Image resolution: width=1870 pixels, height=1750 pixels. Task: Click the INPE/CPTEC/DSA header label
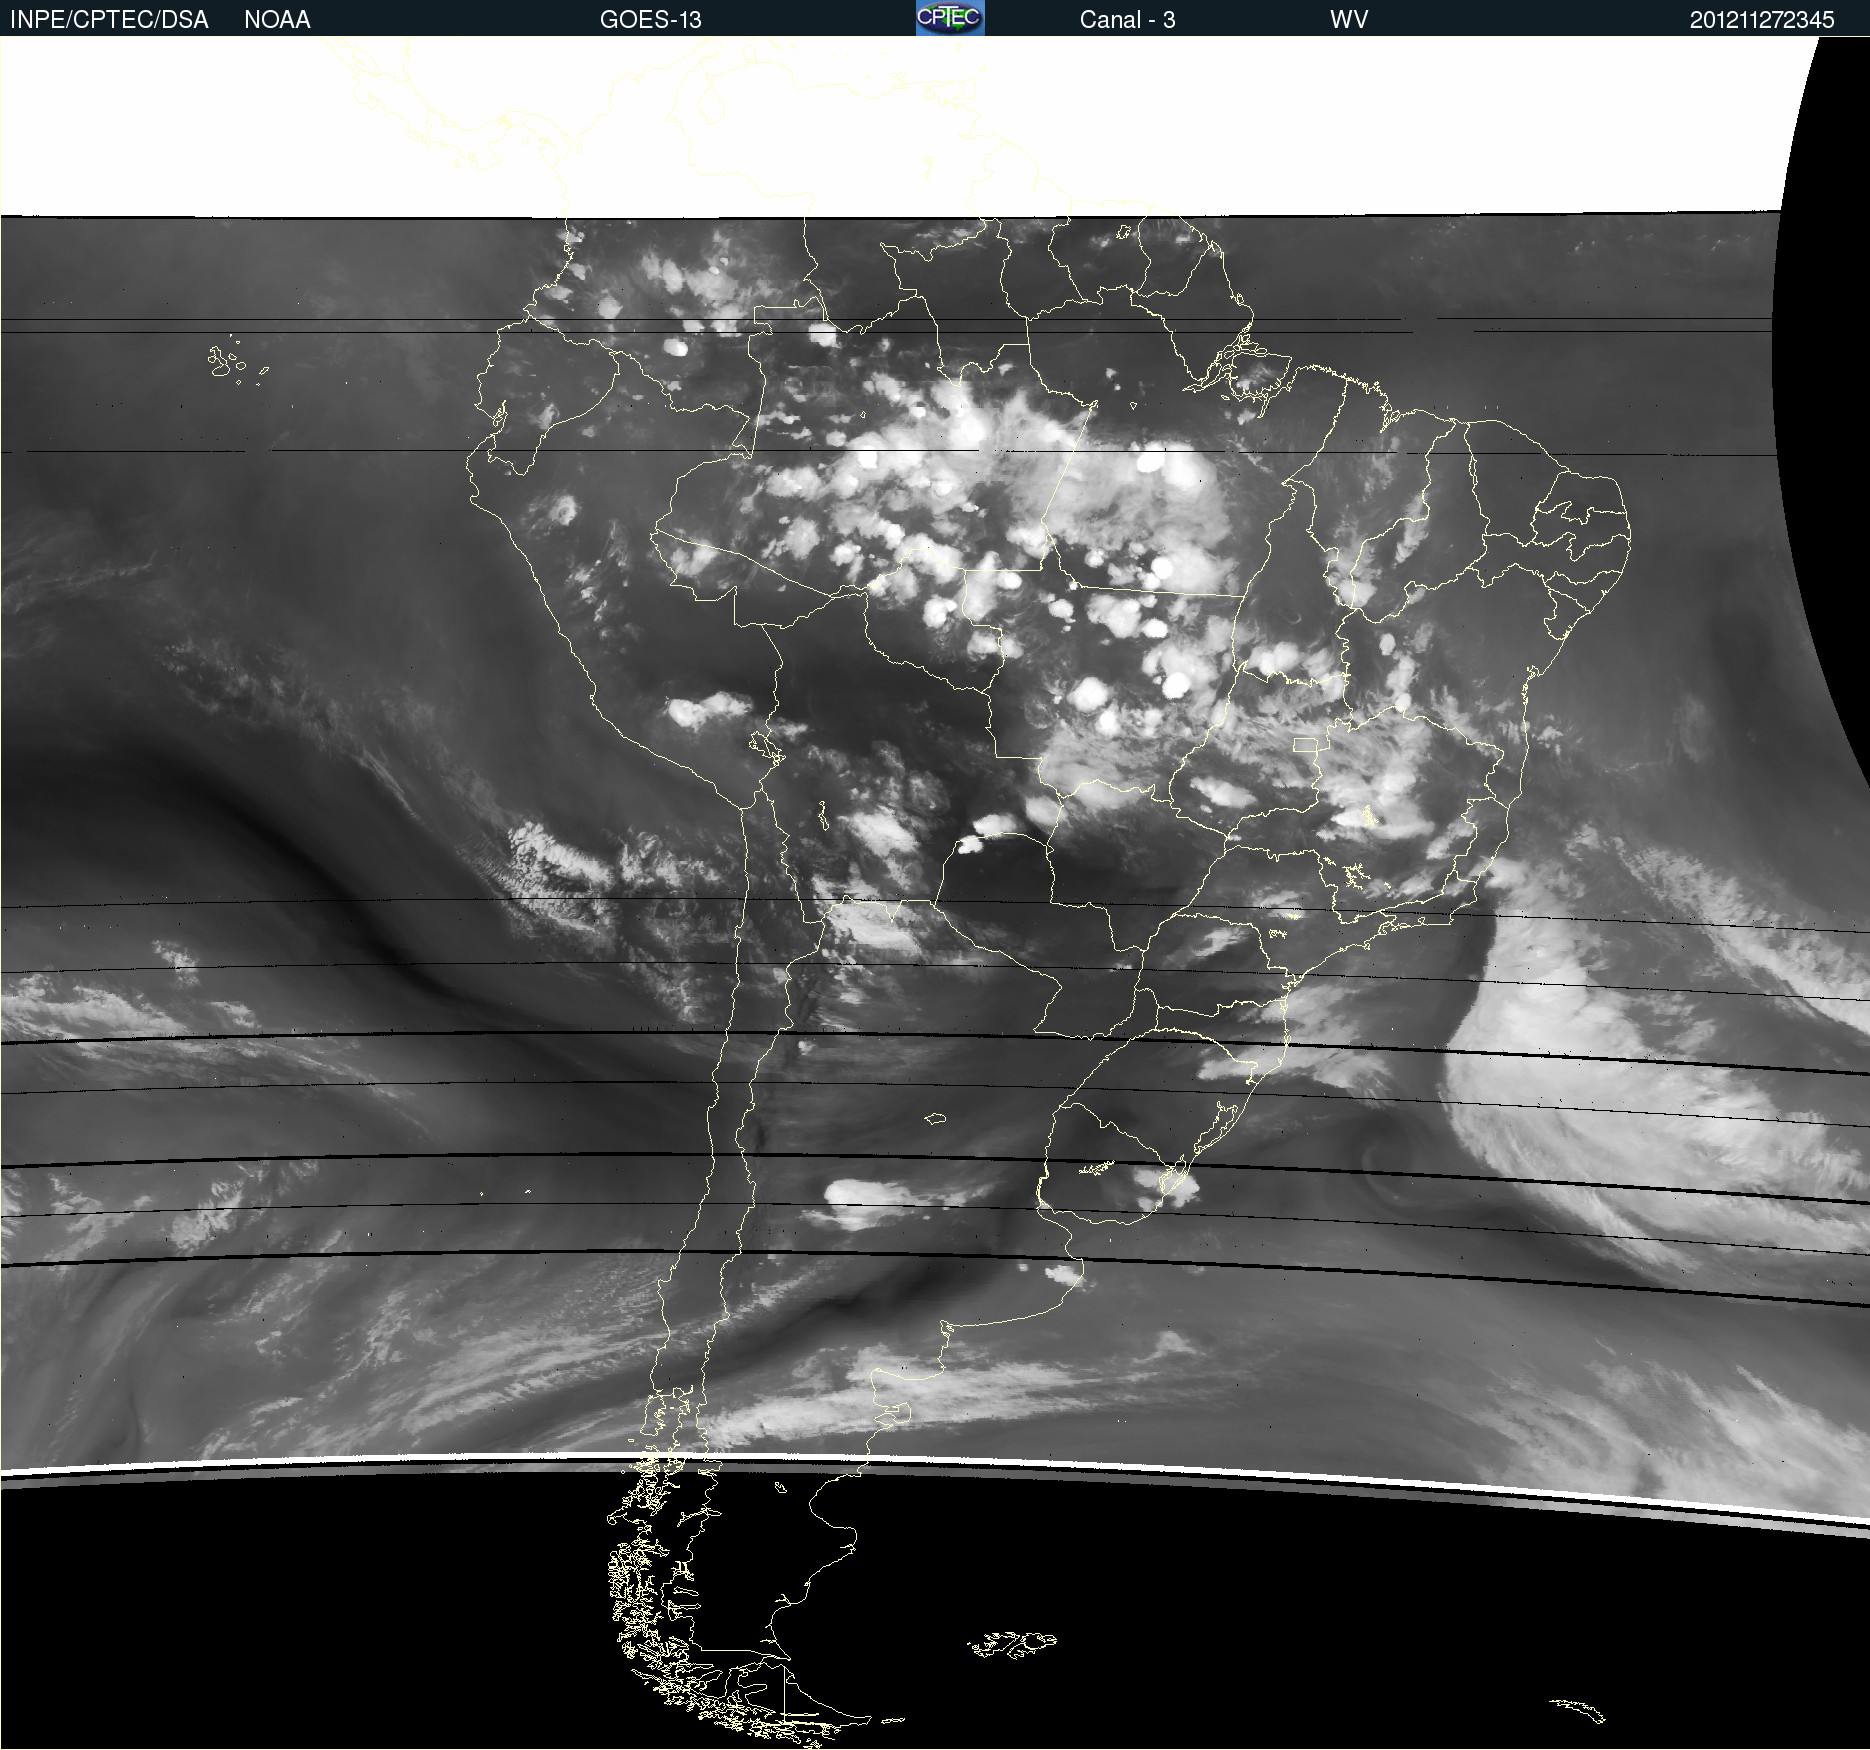pos(109,19)
